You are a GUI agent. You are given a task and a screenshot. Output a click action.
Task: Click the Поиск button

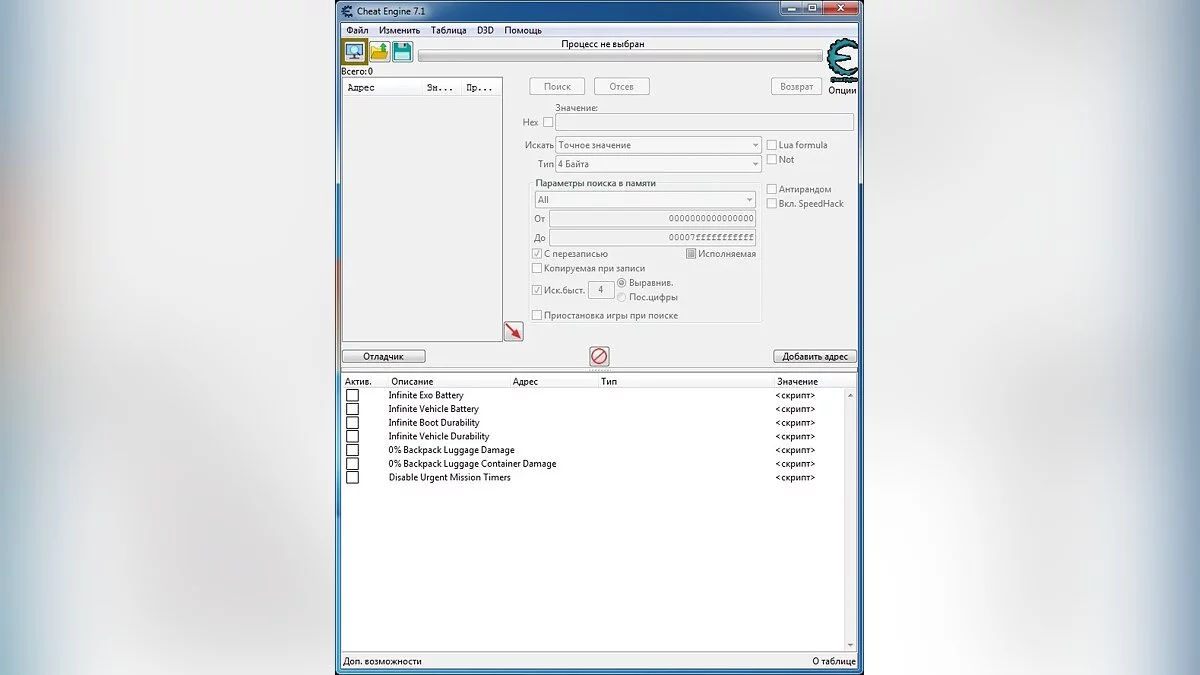tap(557, 87)
